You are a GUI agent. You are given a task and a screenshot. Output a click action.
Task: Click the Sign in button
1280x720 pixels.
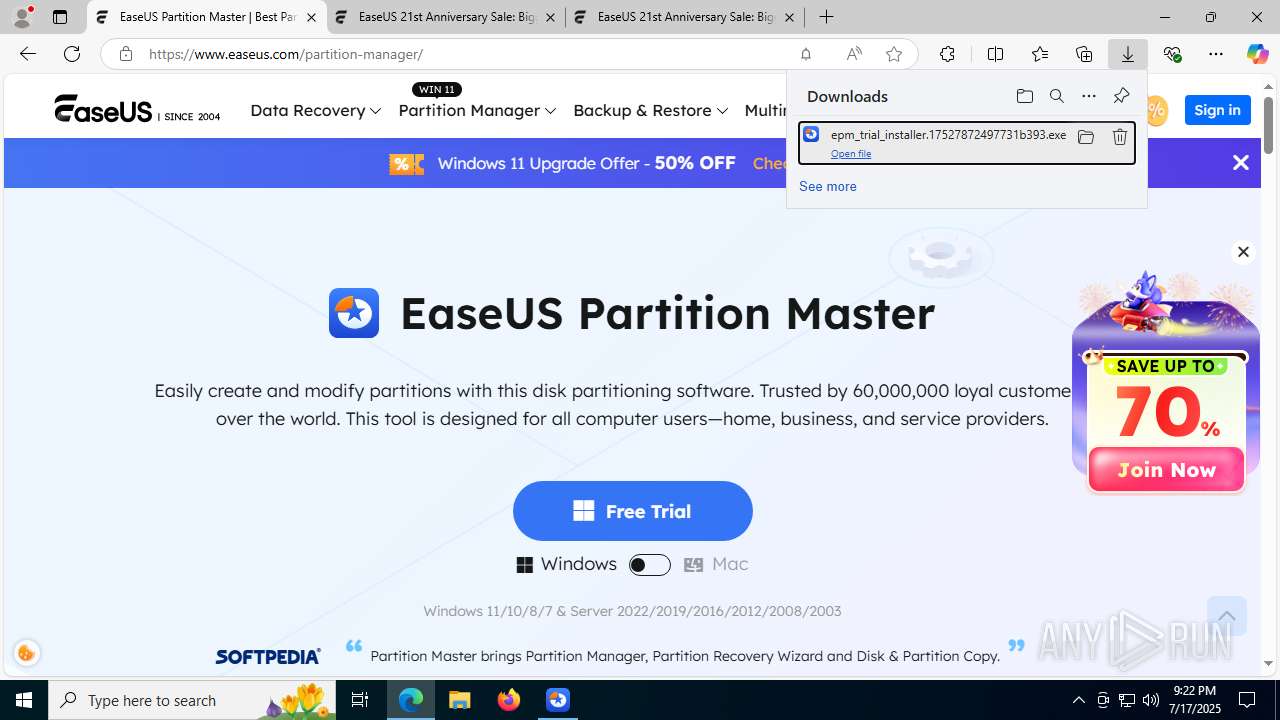coord(1217,110)
